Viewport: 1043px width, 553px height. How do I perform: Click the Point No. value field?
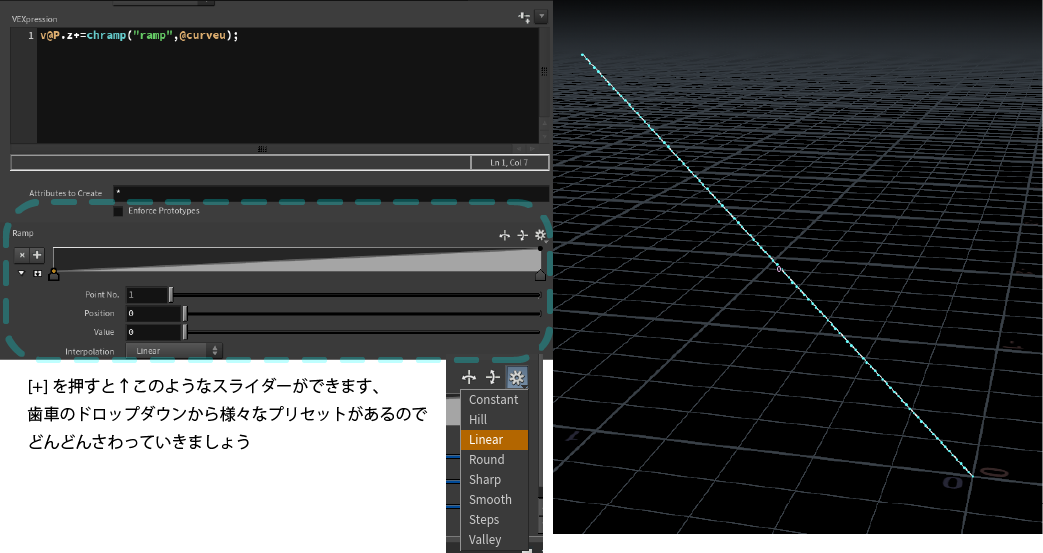146,295
